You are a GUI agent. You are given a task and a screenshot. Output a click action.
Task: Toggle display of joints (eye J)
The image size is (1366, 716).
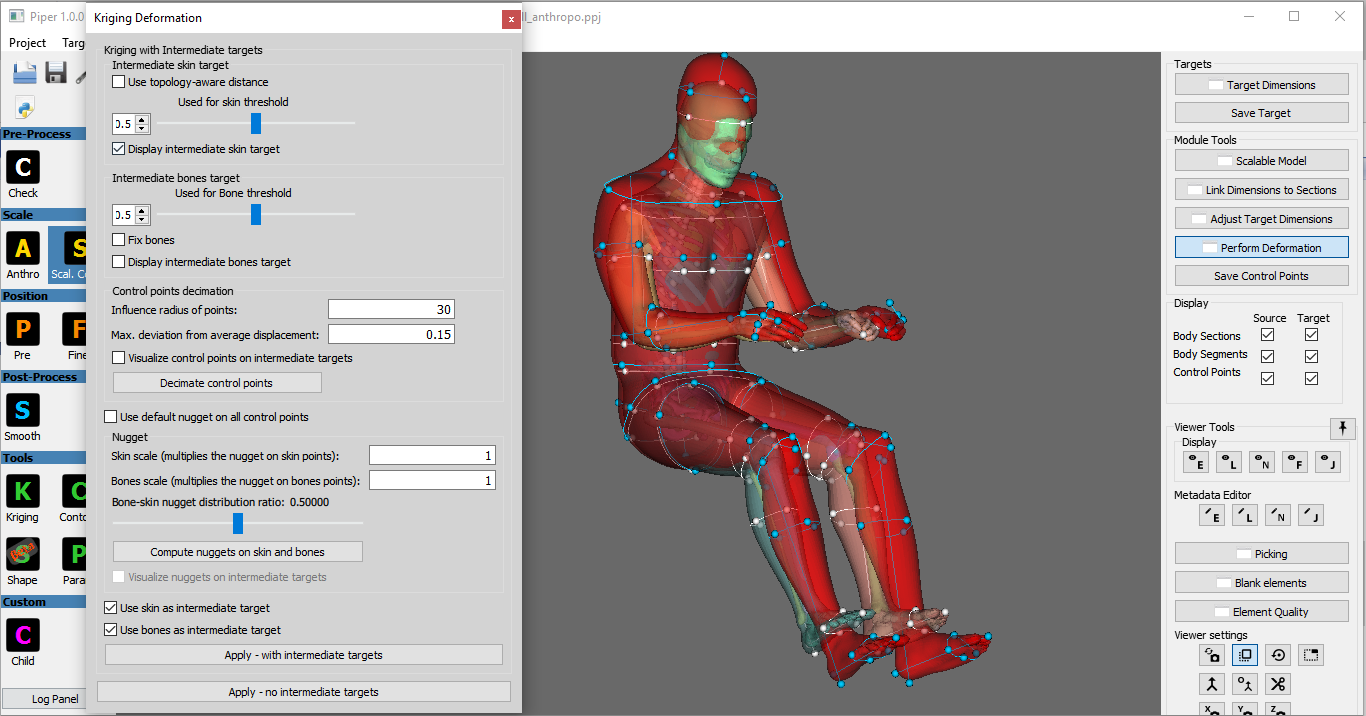coord(1327,462)
